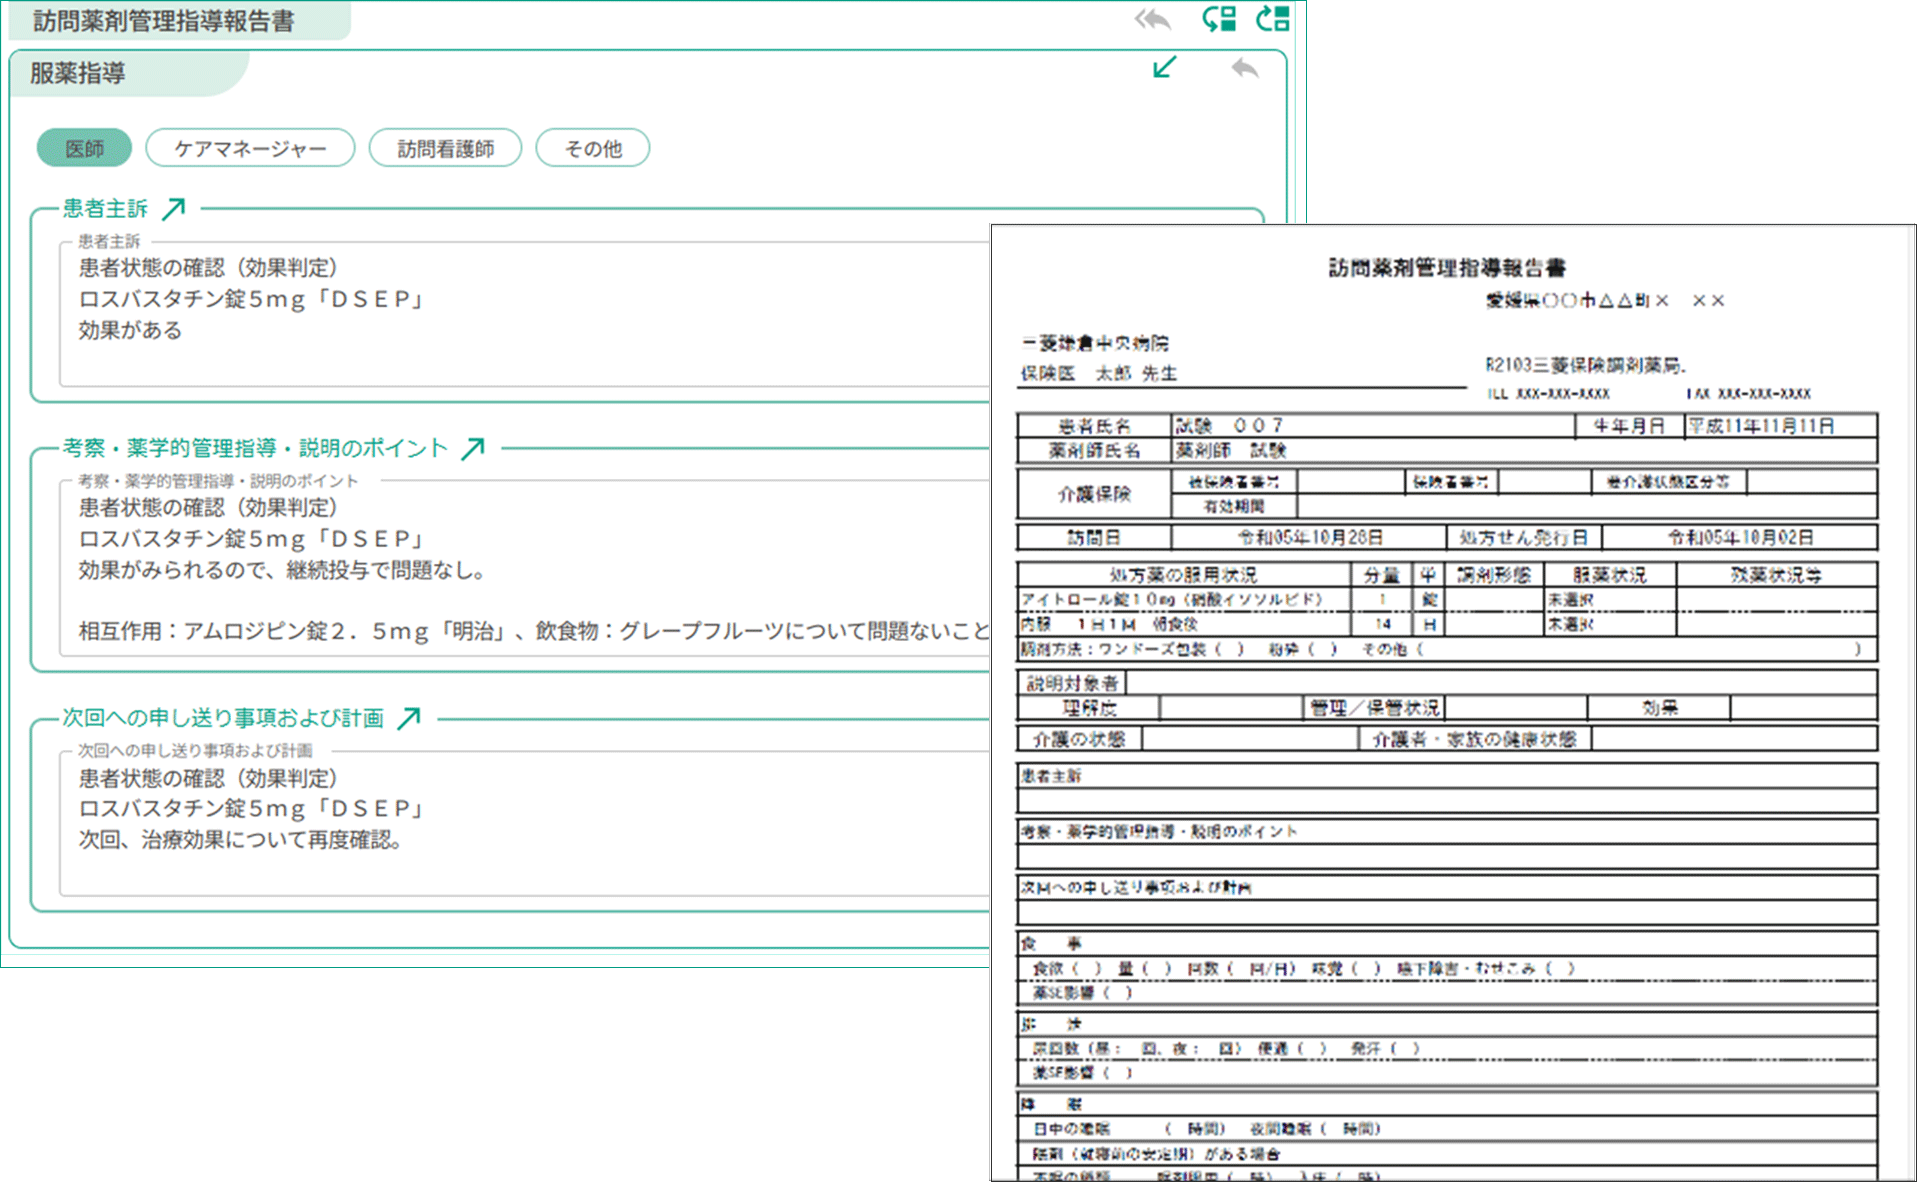Select the 訪問看護師 recipient toggle

coord(445,147)
